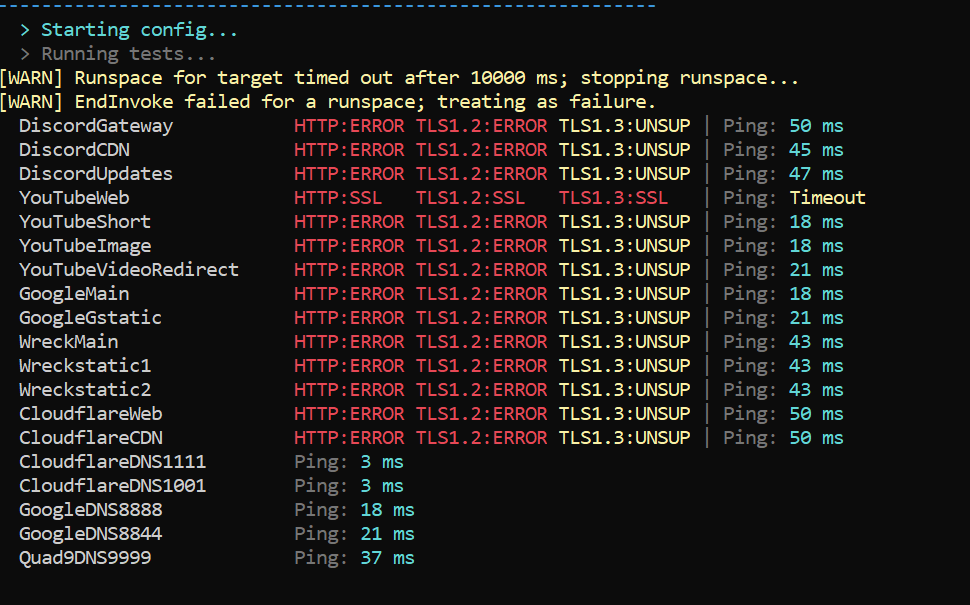The width and height of the screenshot is (970, 605).
Task: Click the EndInvoke failed warning line
Action: 328,102
